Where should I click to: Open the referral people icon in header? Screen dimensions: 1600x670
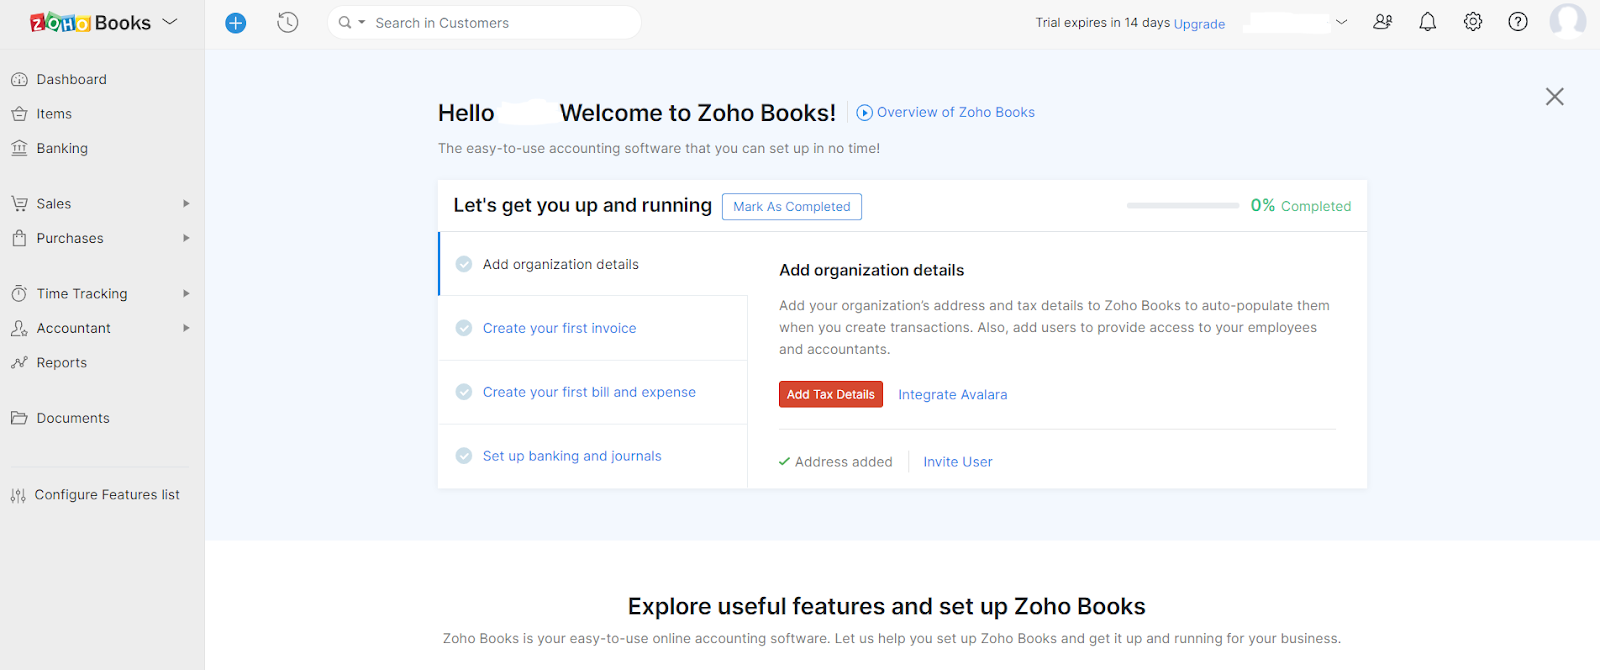(x=1383, y=22)
